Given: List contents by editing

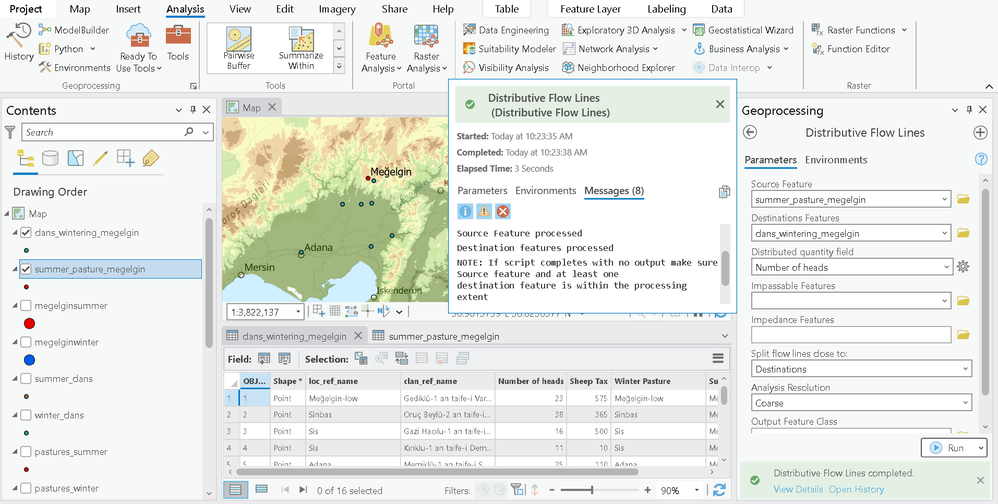Looking at the screenshot, I should pos(100,158).
